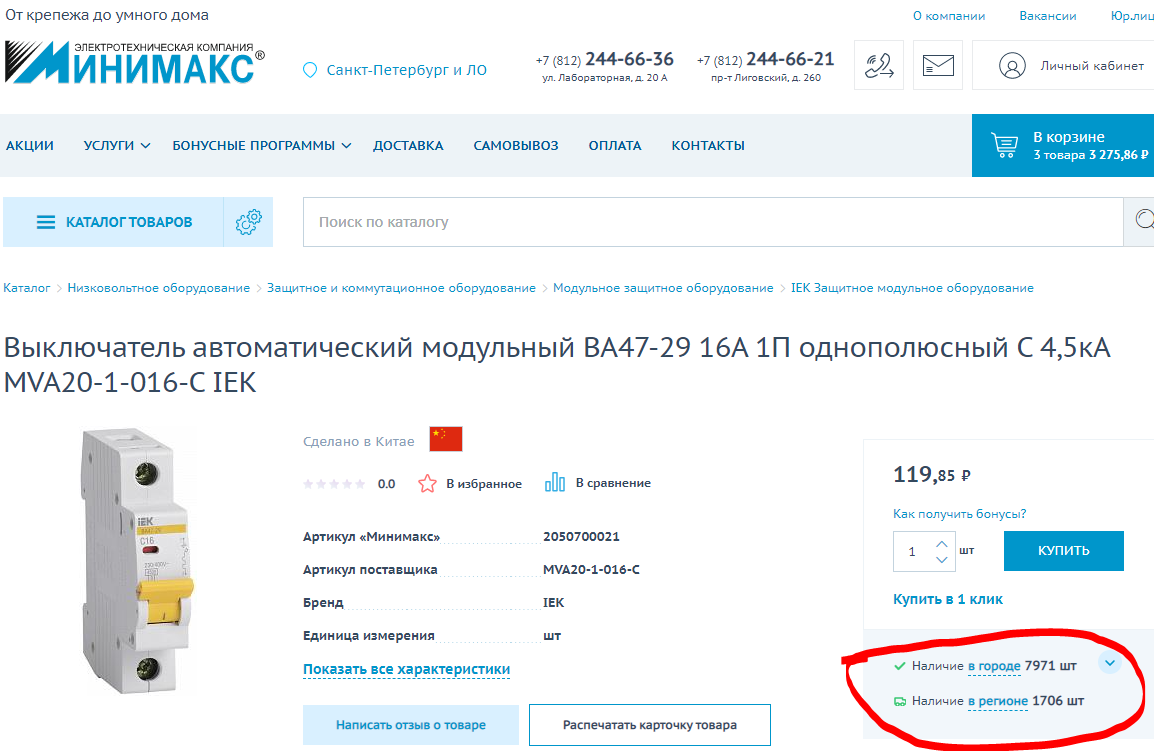
Task: Click the supplier code MVA20-1-016-C value
Action: point(591,570)
